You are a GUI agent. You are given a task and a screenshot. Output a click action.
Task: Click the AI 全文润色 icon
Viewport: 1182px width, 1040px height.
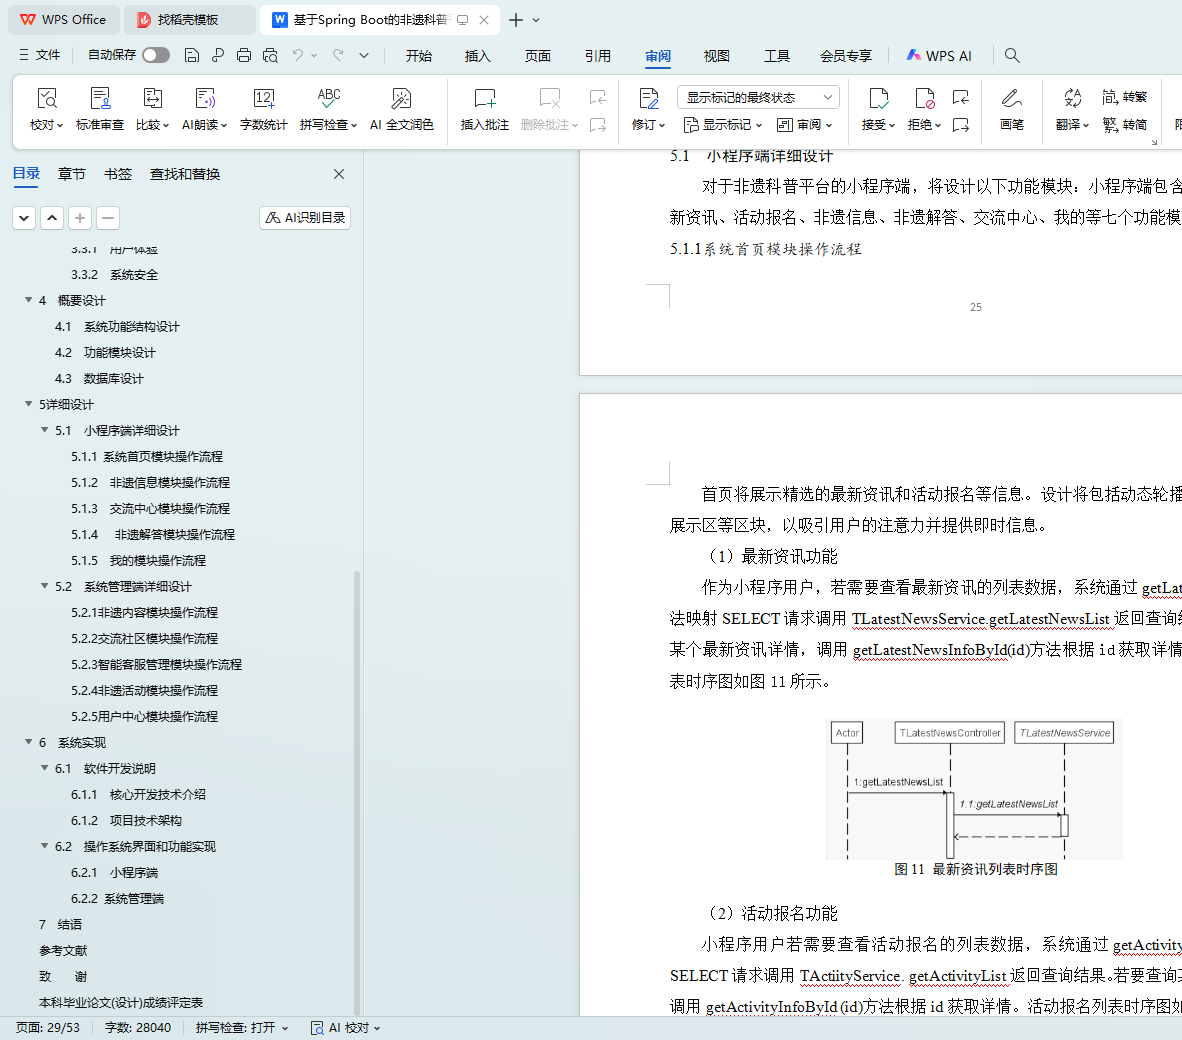coord(401,99)
